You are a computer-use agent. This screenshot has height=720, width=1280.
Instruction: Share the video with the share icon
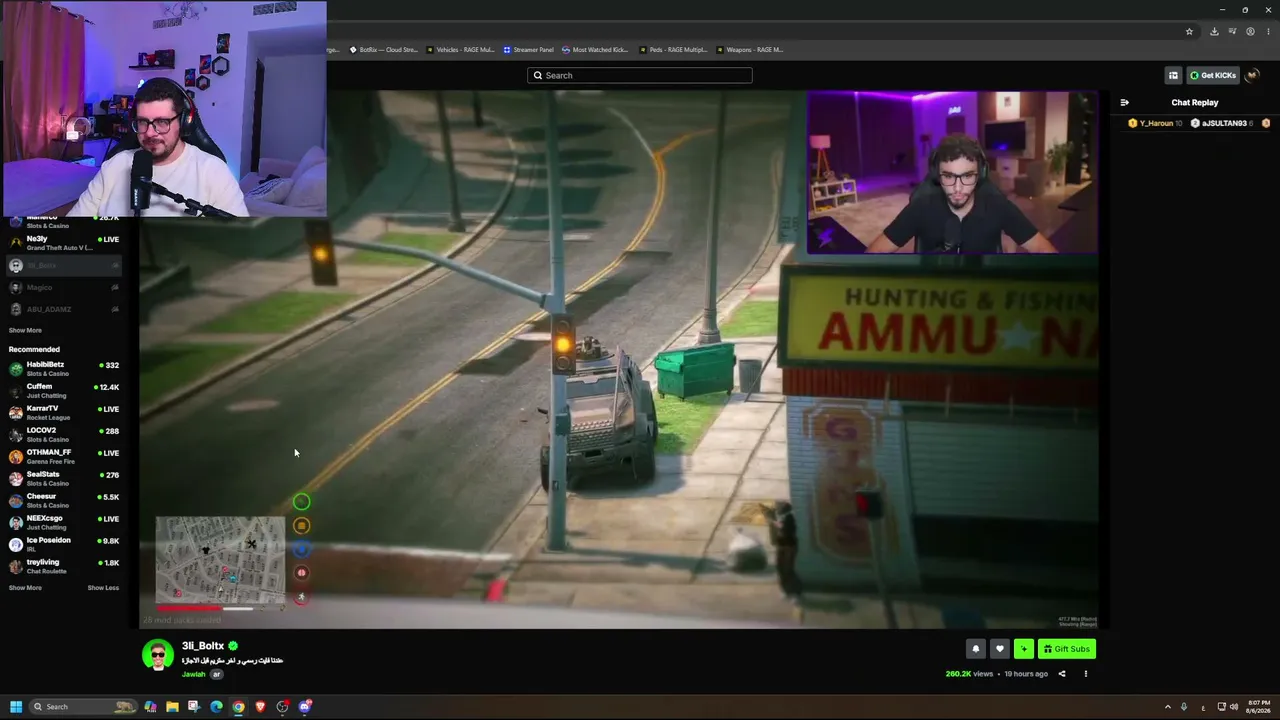pos(1062,674)
